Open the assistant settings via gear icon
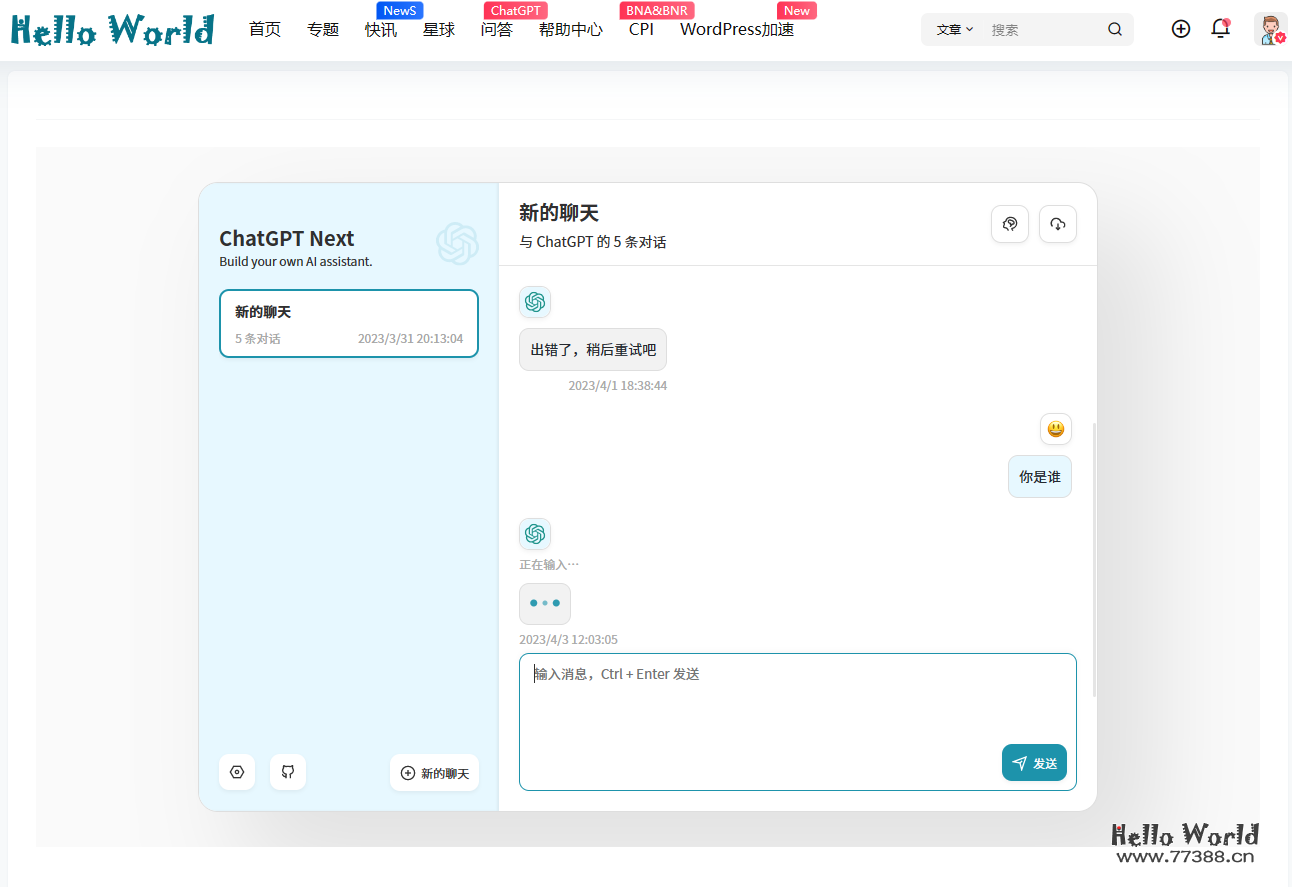 [237, 772]
